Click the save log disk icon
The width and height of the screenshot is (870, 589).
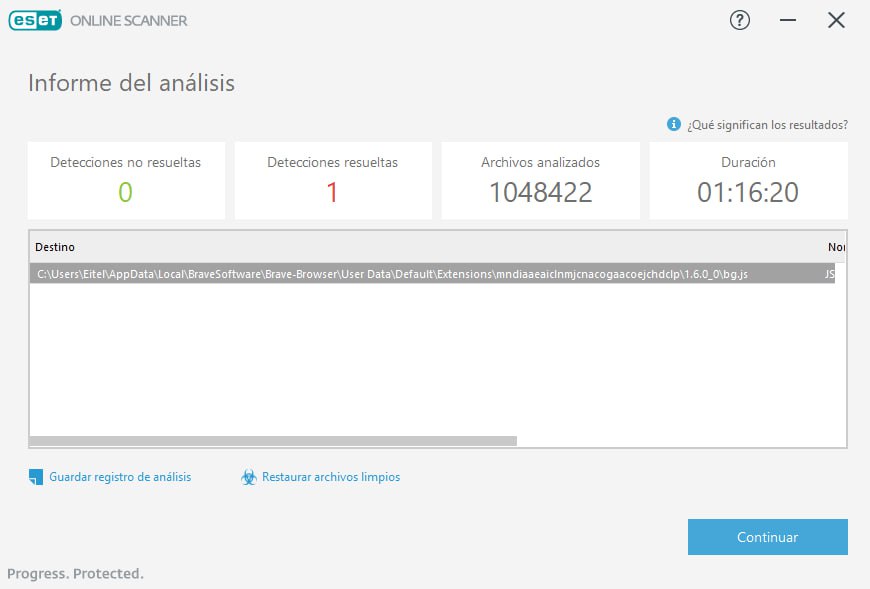[36, 477]
